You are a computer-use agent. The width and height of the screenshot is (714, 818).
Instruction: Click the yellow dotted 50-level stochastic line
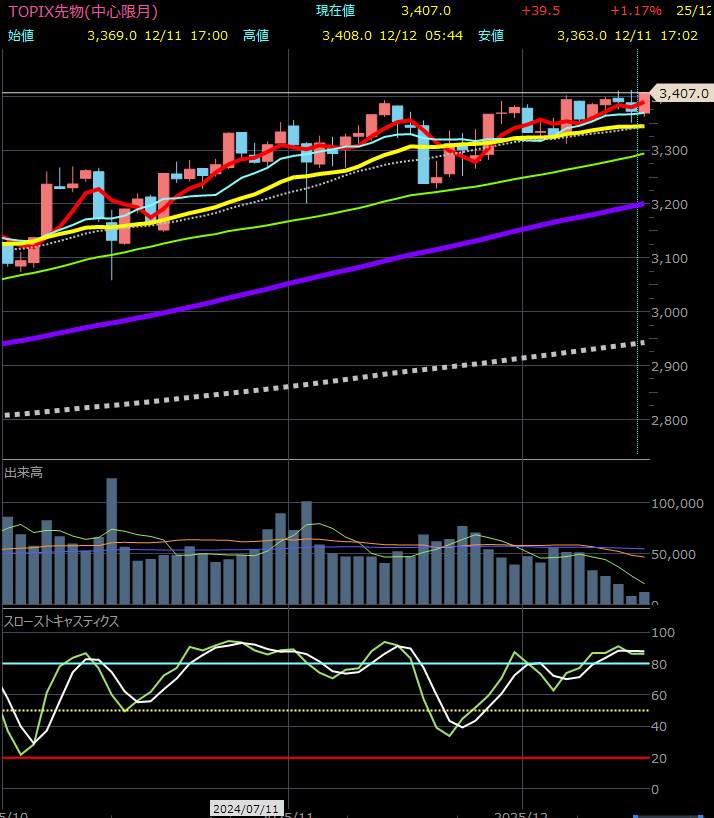tap(300, 711)
